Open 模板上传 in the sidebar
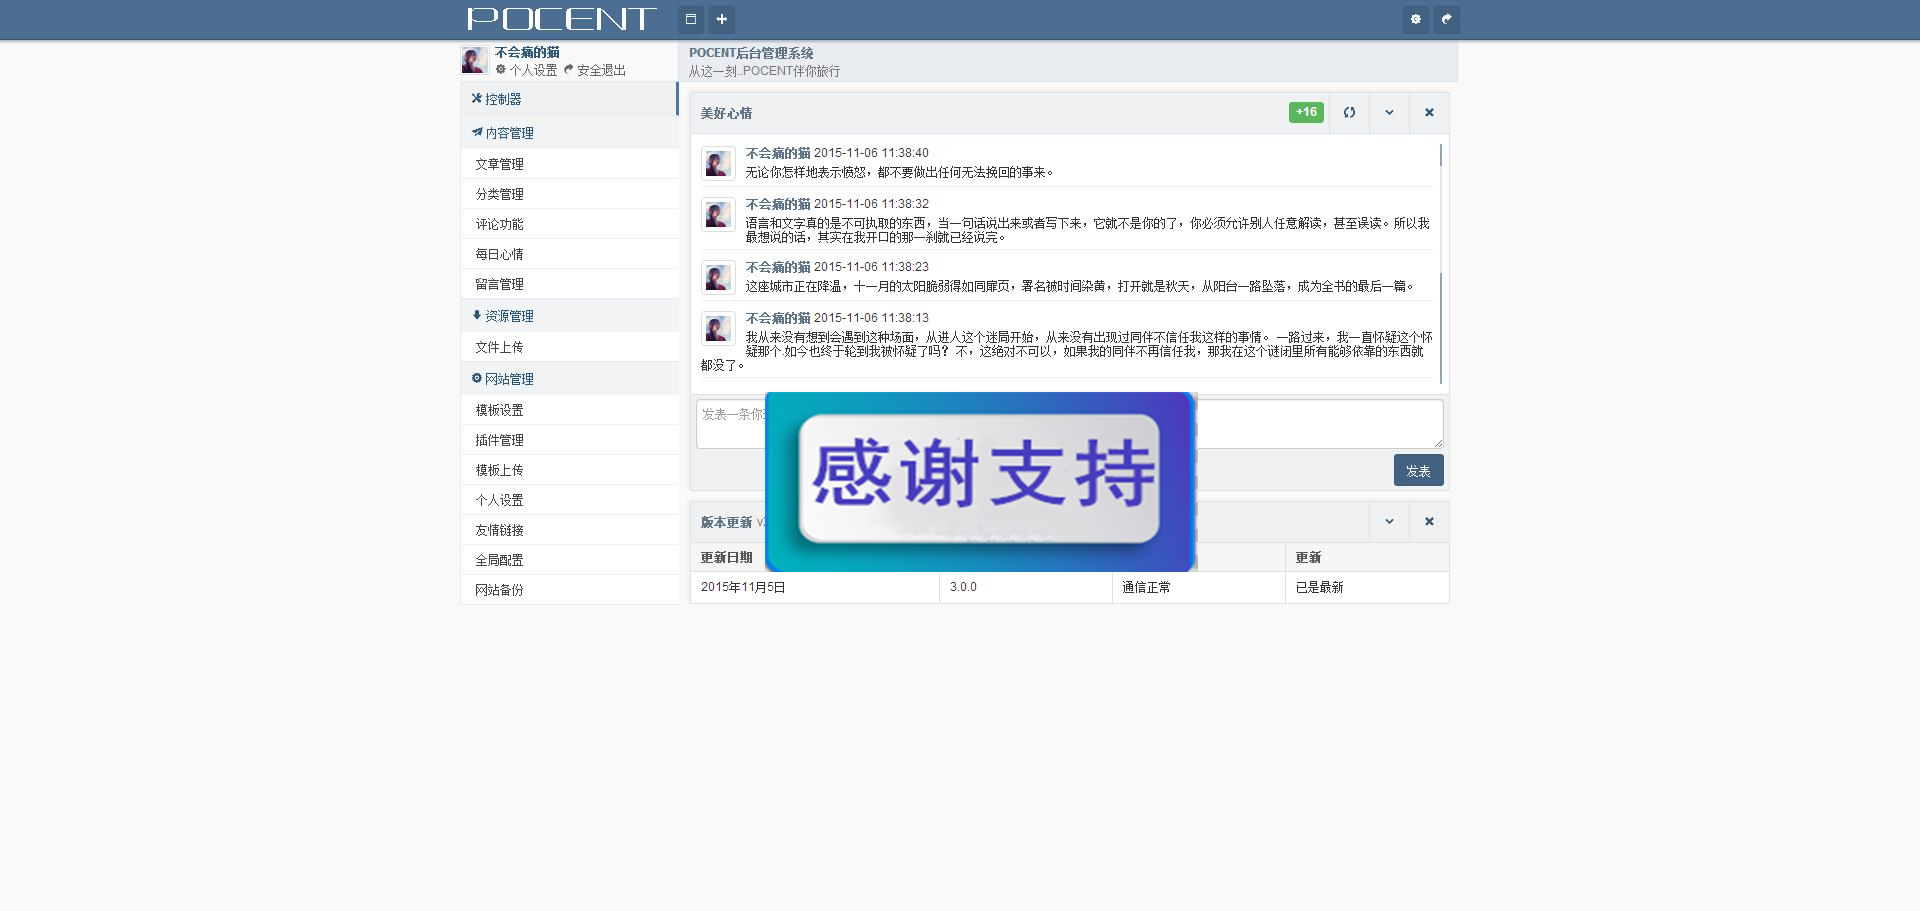Viewport: 1920px width, 911px height. (569, 470)
